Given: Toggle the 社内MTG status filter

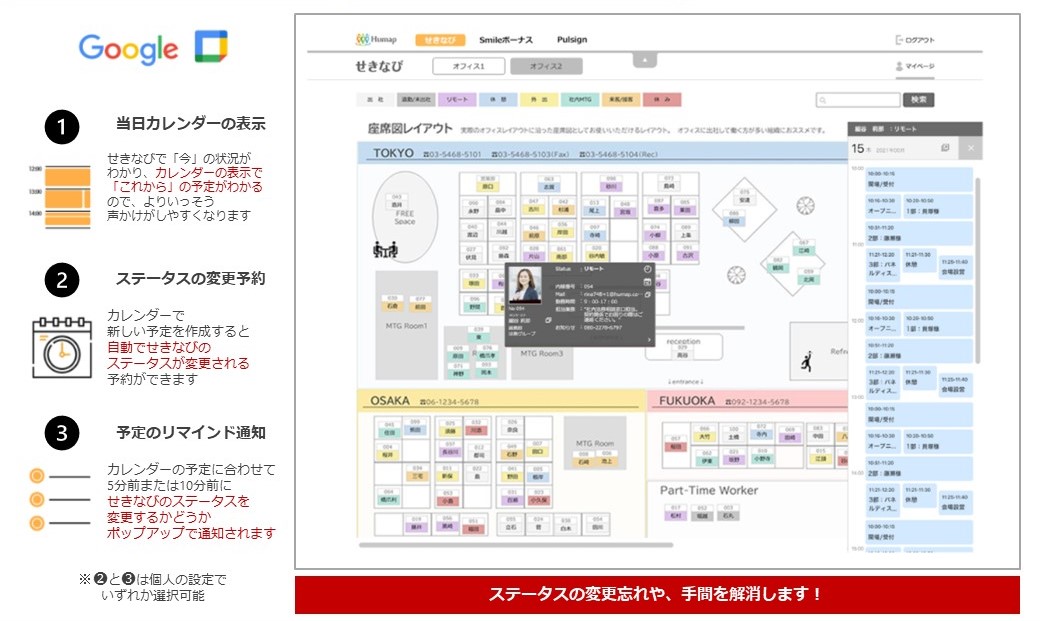Looking at the screenshot, I should [580, 100].
